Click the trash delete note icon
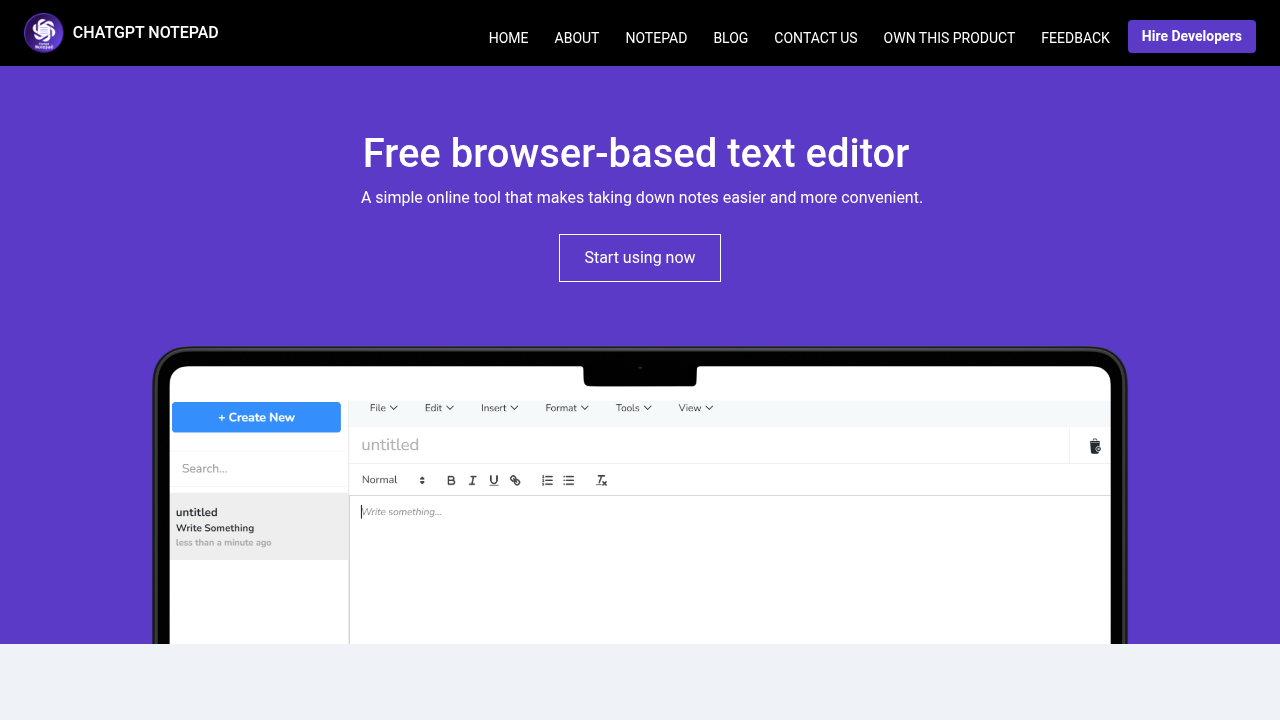Image resolution: width=1280 pixels, height=720 pixels. tap(1095, 446)
